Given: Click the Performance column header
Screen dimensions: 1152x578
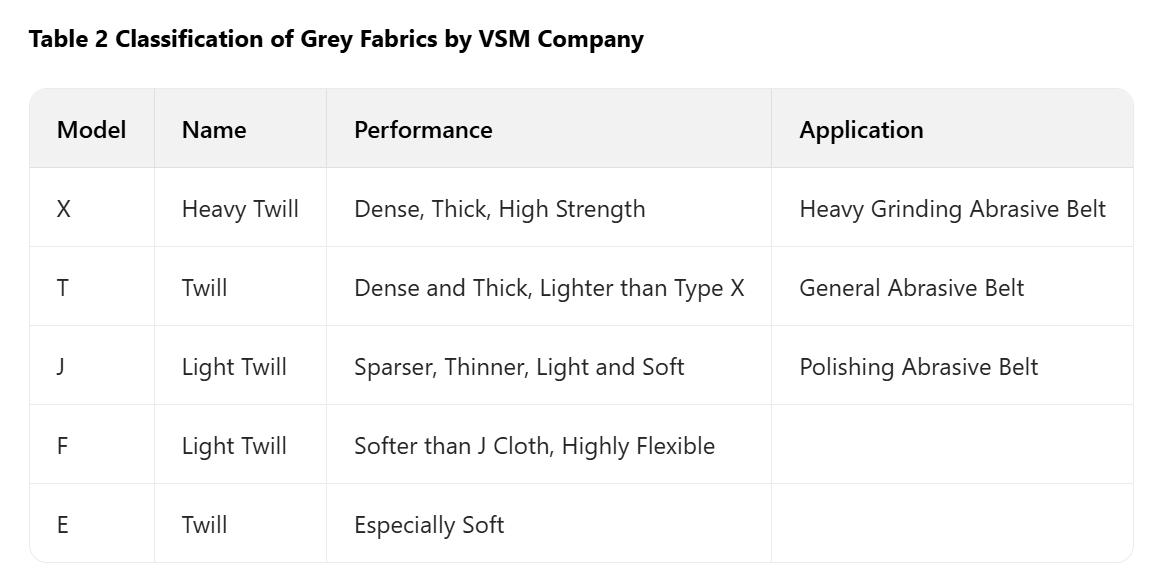Looking at the screenshot, I should click(423, 130).
